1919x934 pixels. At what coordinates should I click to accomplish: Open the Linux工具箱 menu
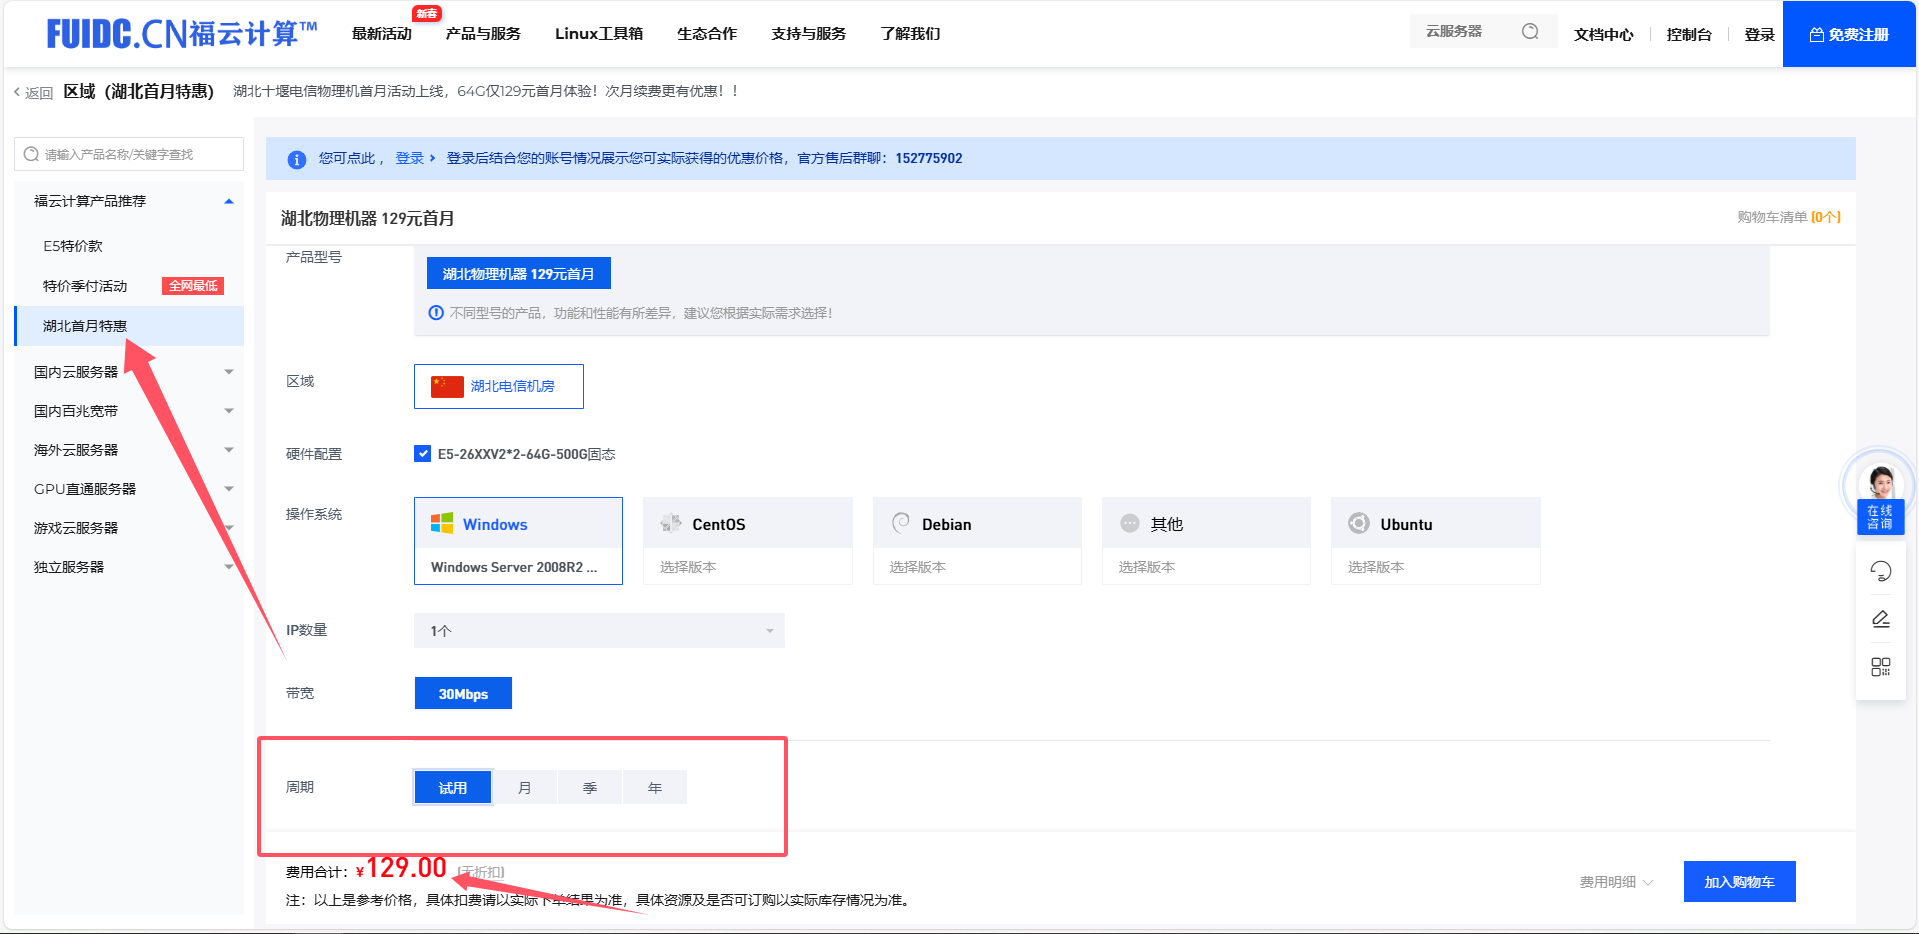[598, 34]
